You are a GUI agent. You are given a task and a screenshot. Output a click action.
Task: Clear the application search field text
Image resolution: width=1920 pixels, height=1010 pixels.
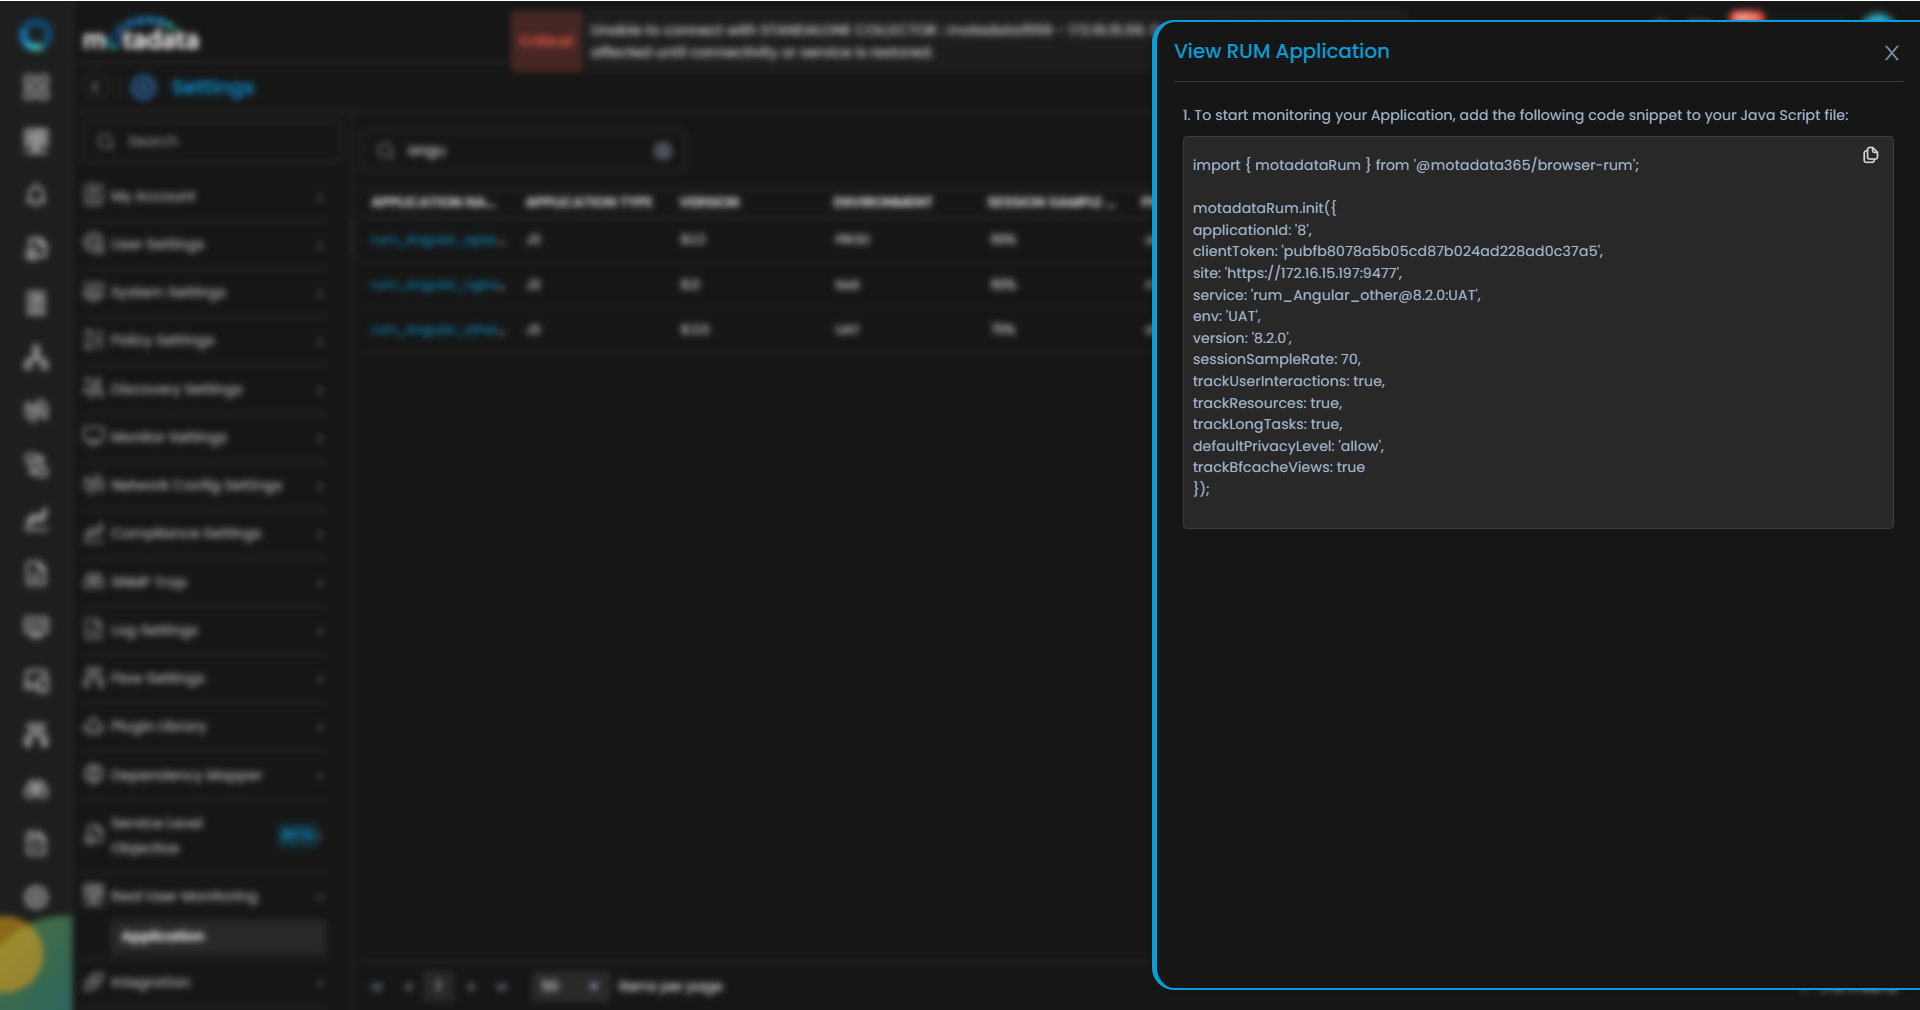click(662, 151)
